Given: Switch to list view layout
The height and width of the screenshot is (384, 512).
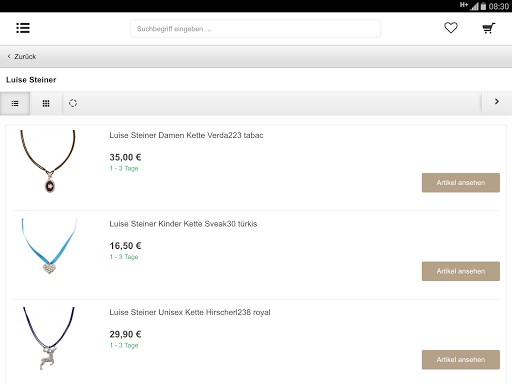Looking at the screenshot, I should click(x=15, y=104).
